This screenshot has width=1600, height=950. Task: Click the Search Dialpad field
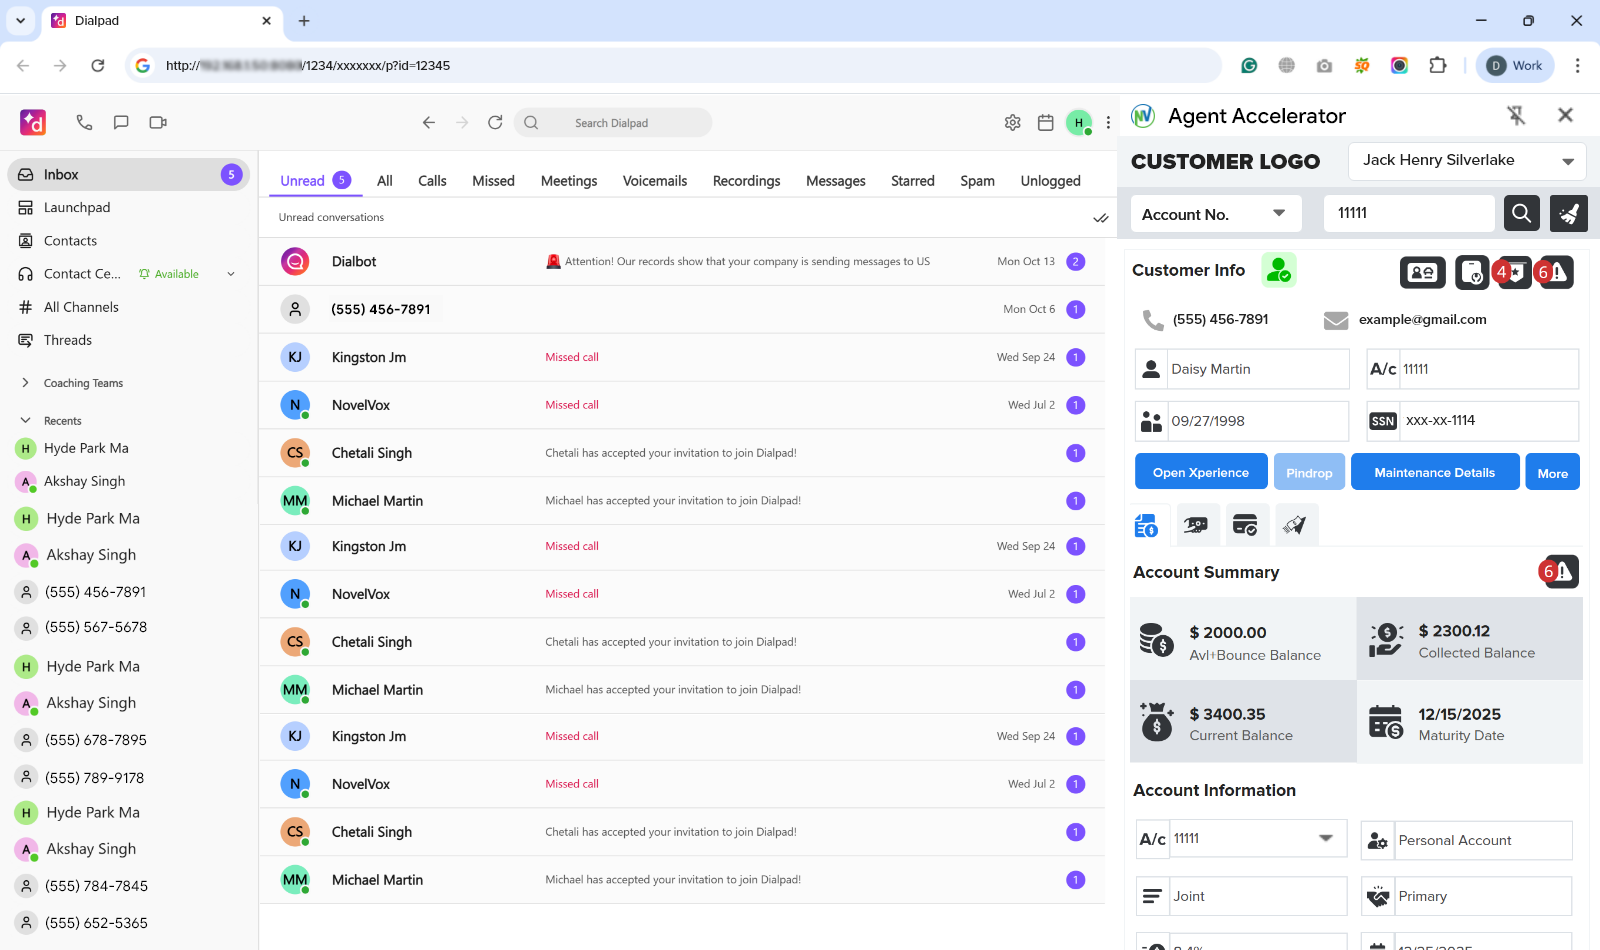(x=612, y=123)
